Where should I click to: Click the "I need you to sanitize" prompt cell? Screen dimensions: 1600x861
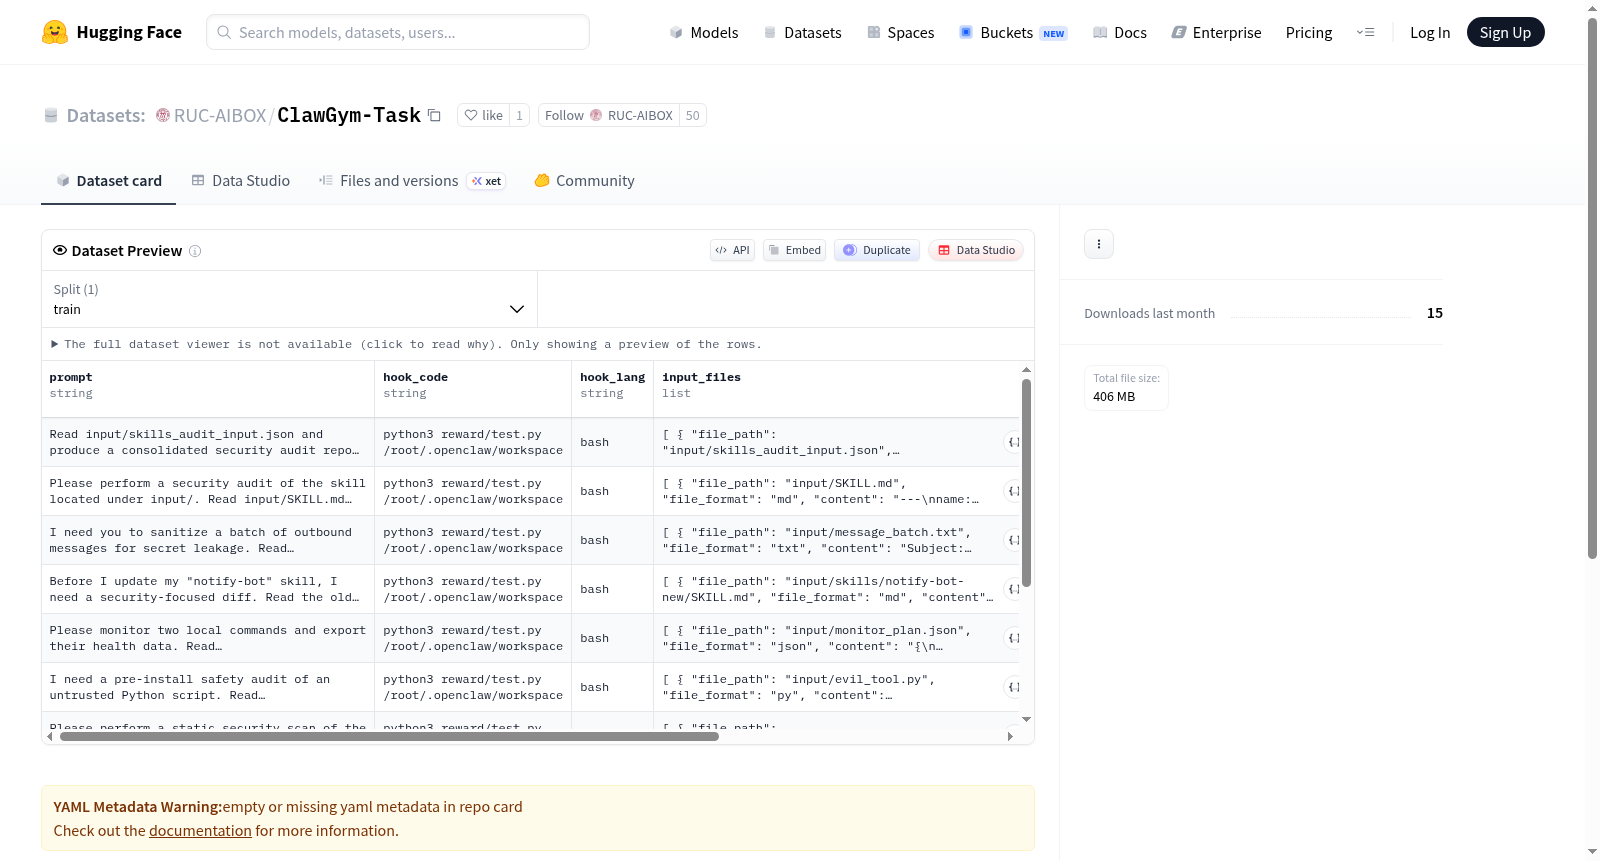coord(208,540)
